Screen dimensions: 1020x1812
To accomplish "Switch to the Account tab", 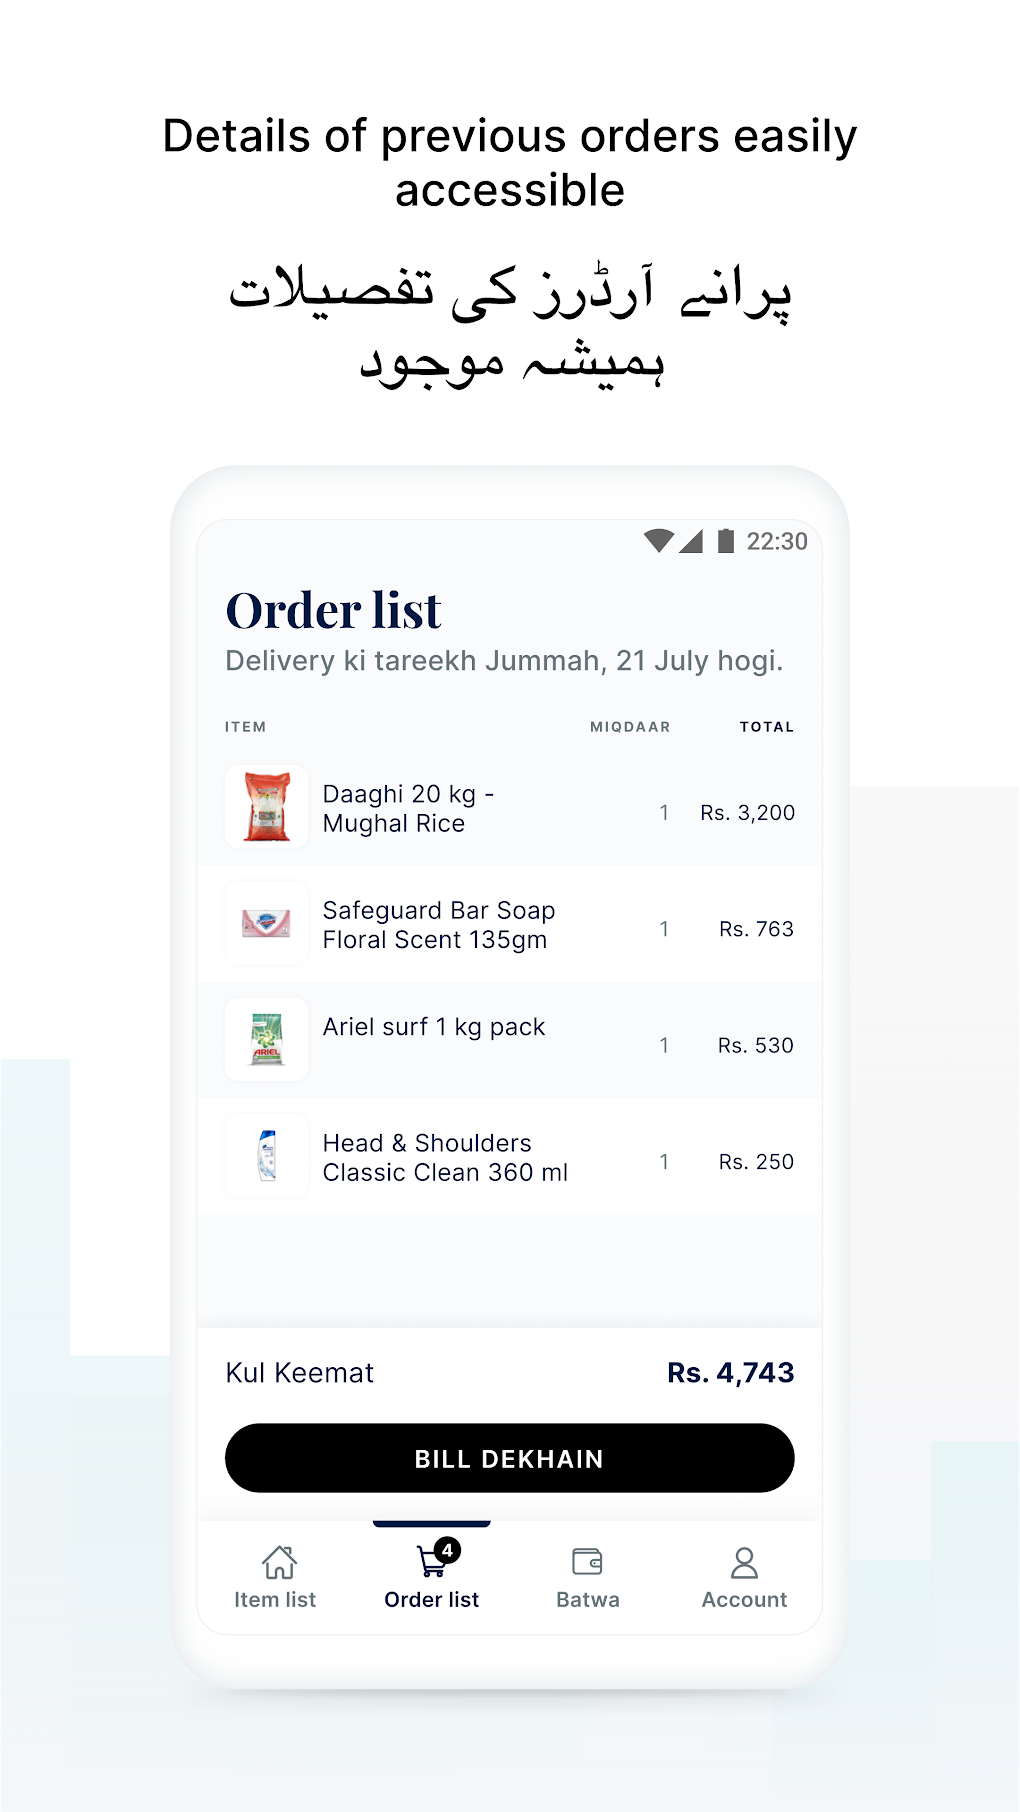I will (744, 1576).
